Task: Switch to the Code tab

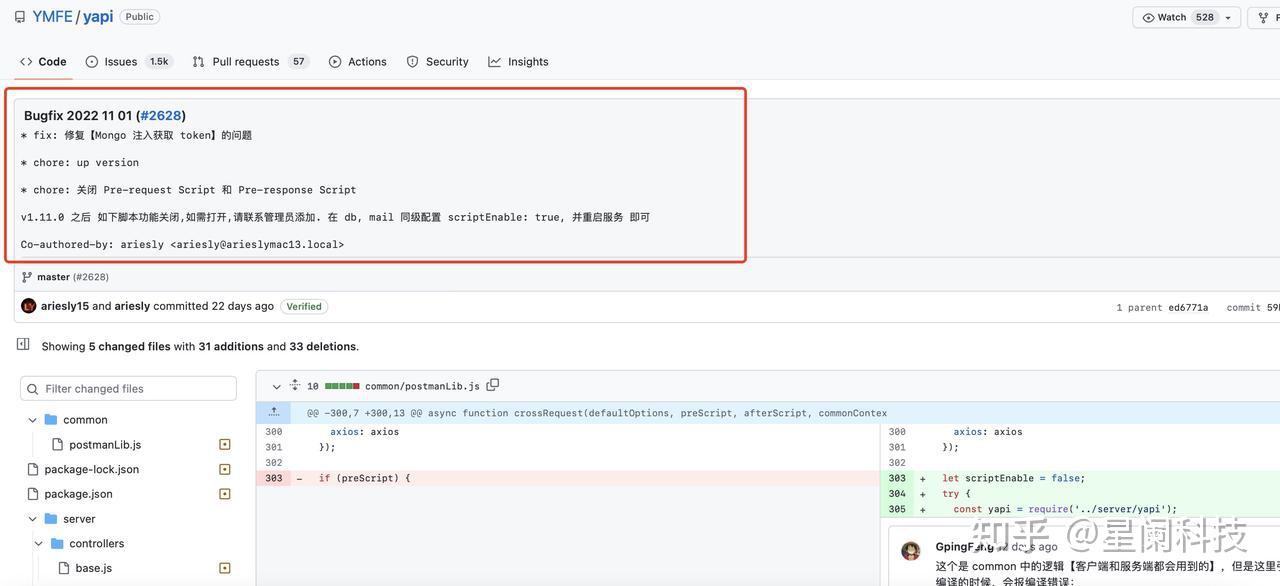Action: [x=43, y=62]
